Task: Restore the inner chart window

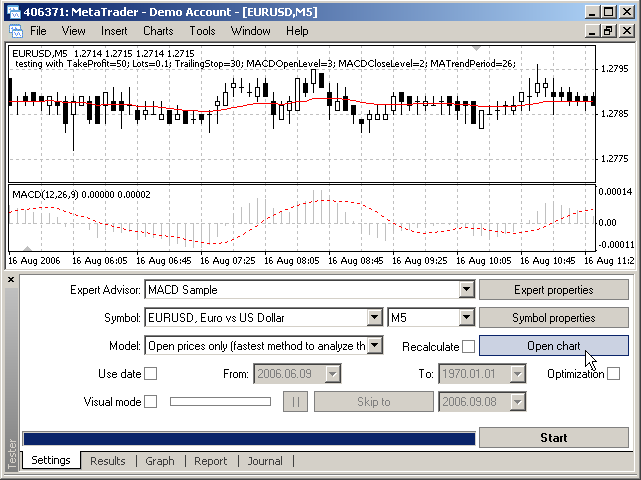Action: tap(608, 31)
